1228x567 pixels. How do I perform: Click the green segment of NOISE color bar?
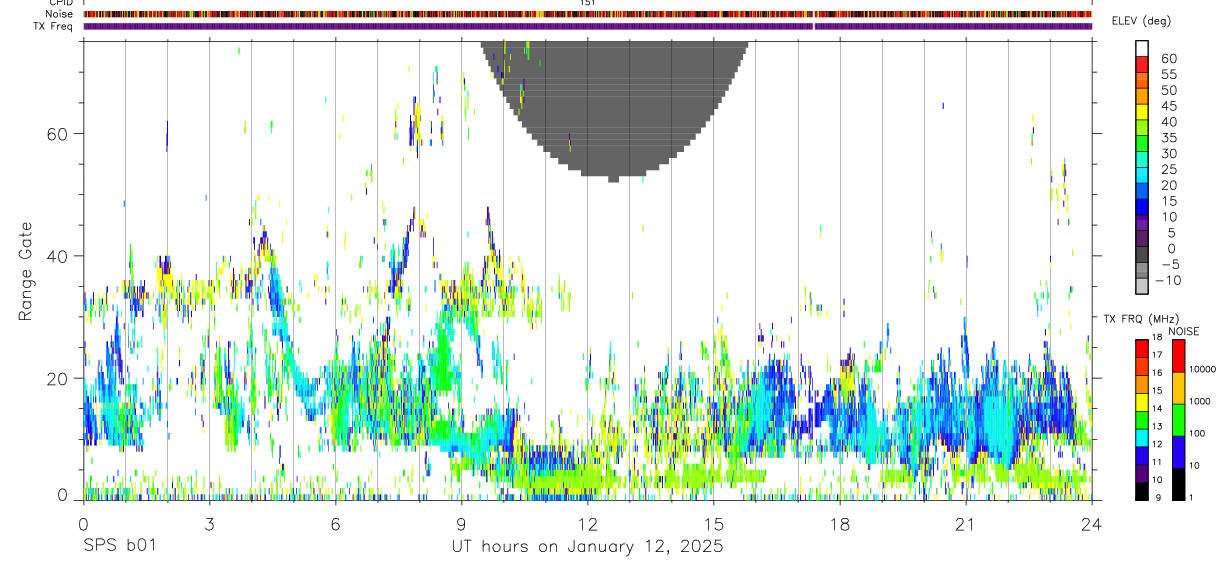(1179, 420)
